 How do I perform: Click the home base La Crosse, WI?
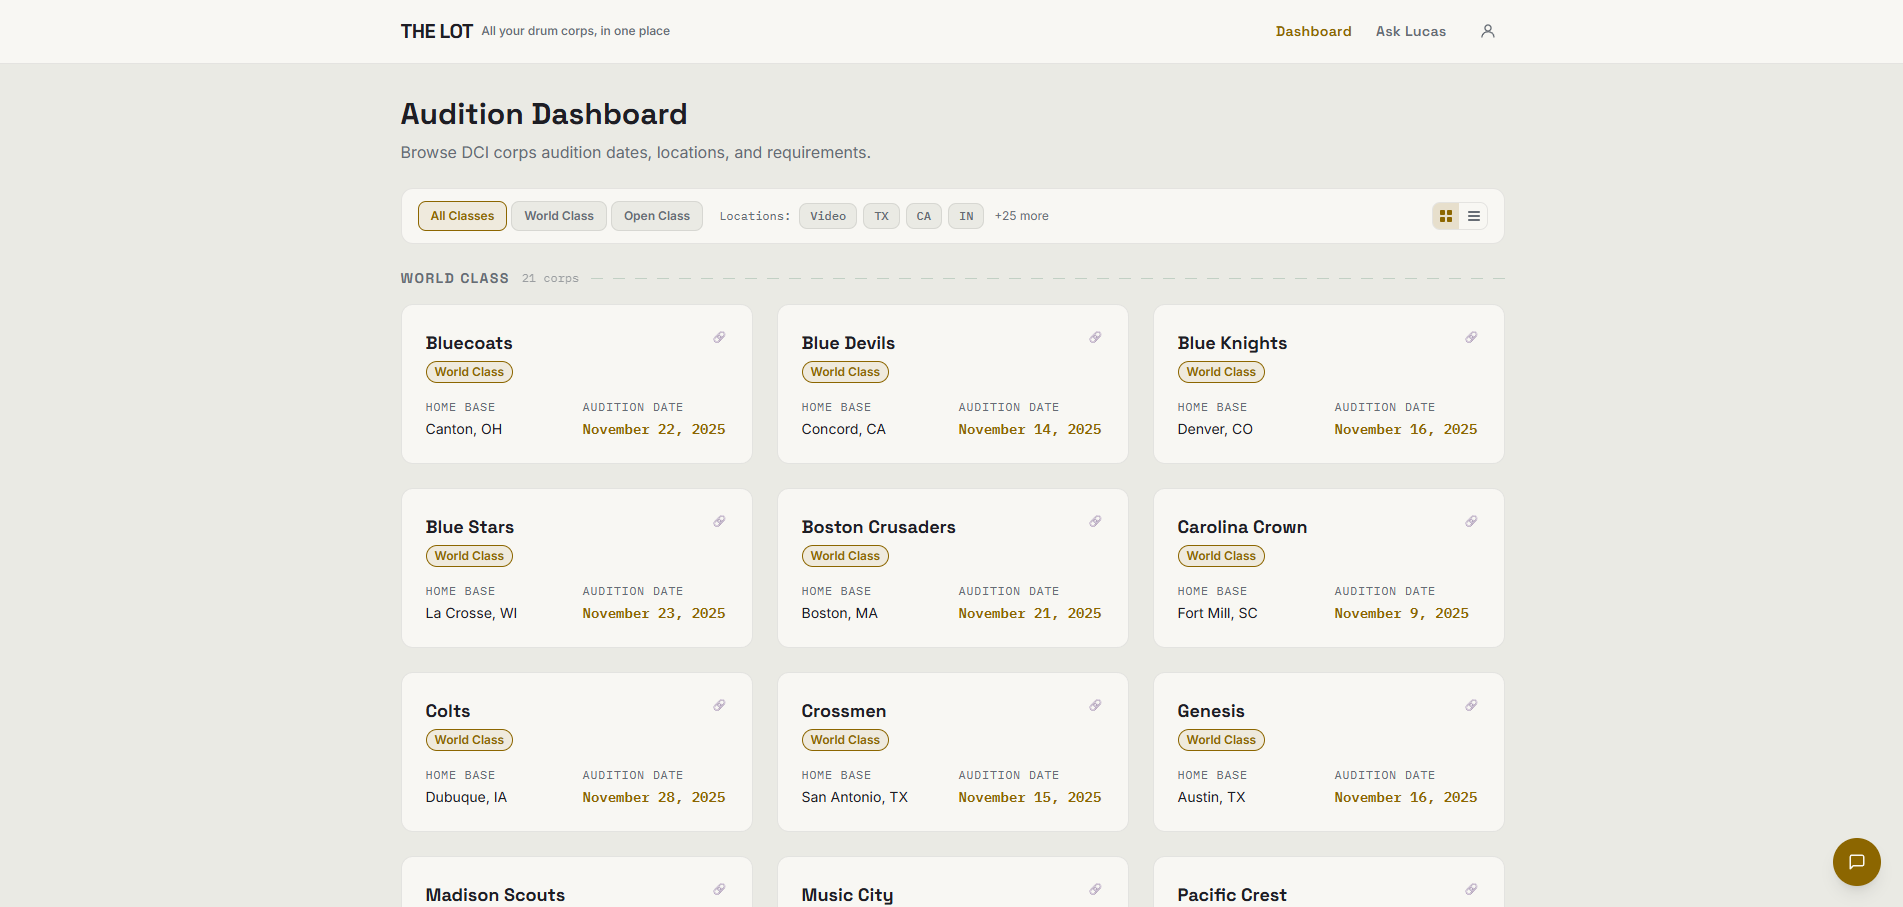click(x=471, y=614)
